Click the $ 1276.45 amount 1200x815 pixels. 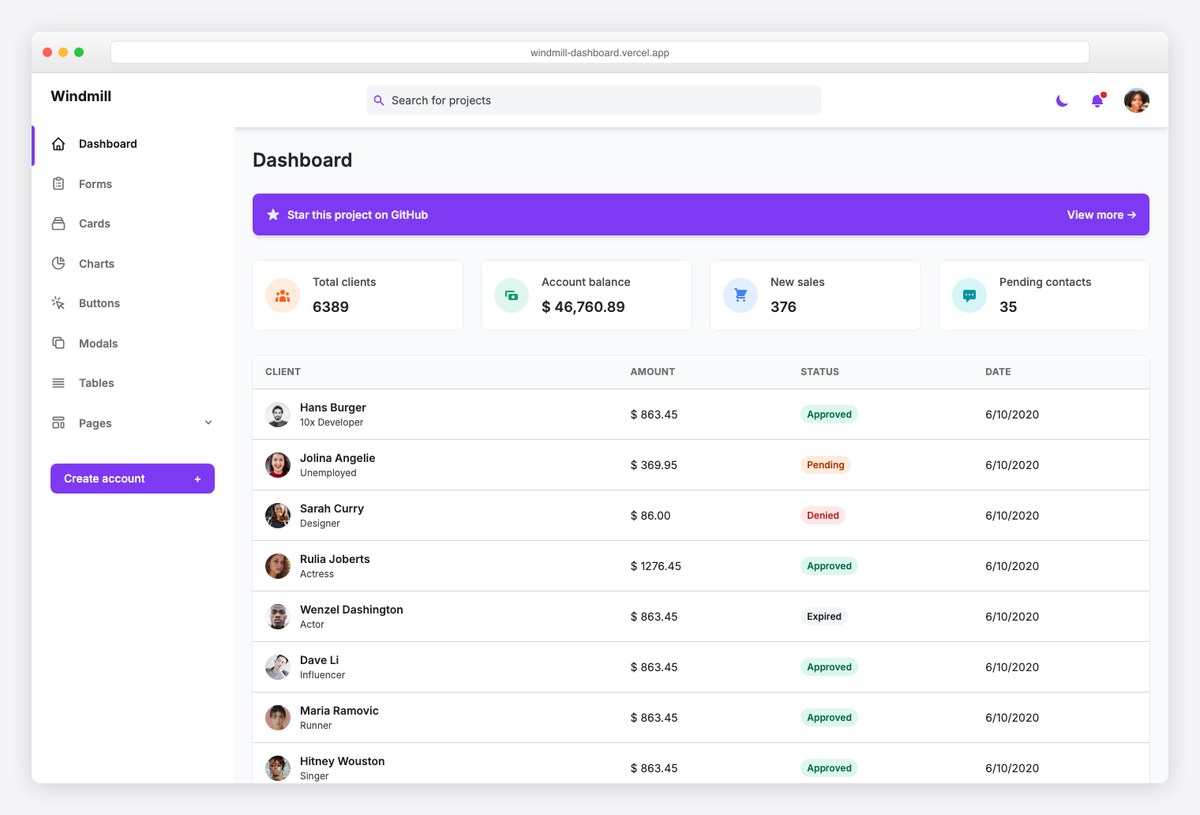(656, 566)
